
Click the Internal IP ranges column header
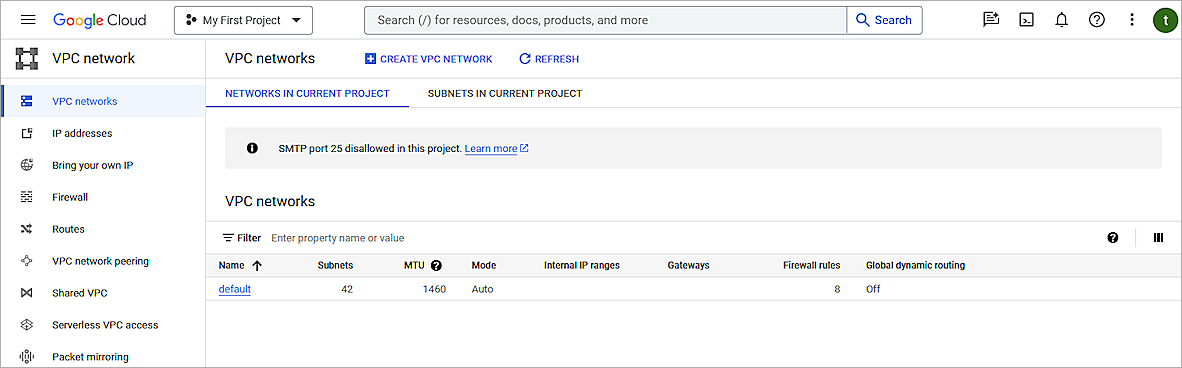[582, 265]
